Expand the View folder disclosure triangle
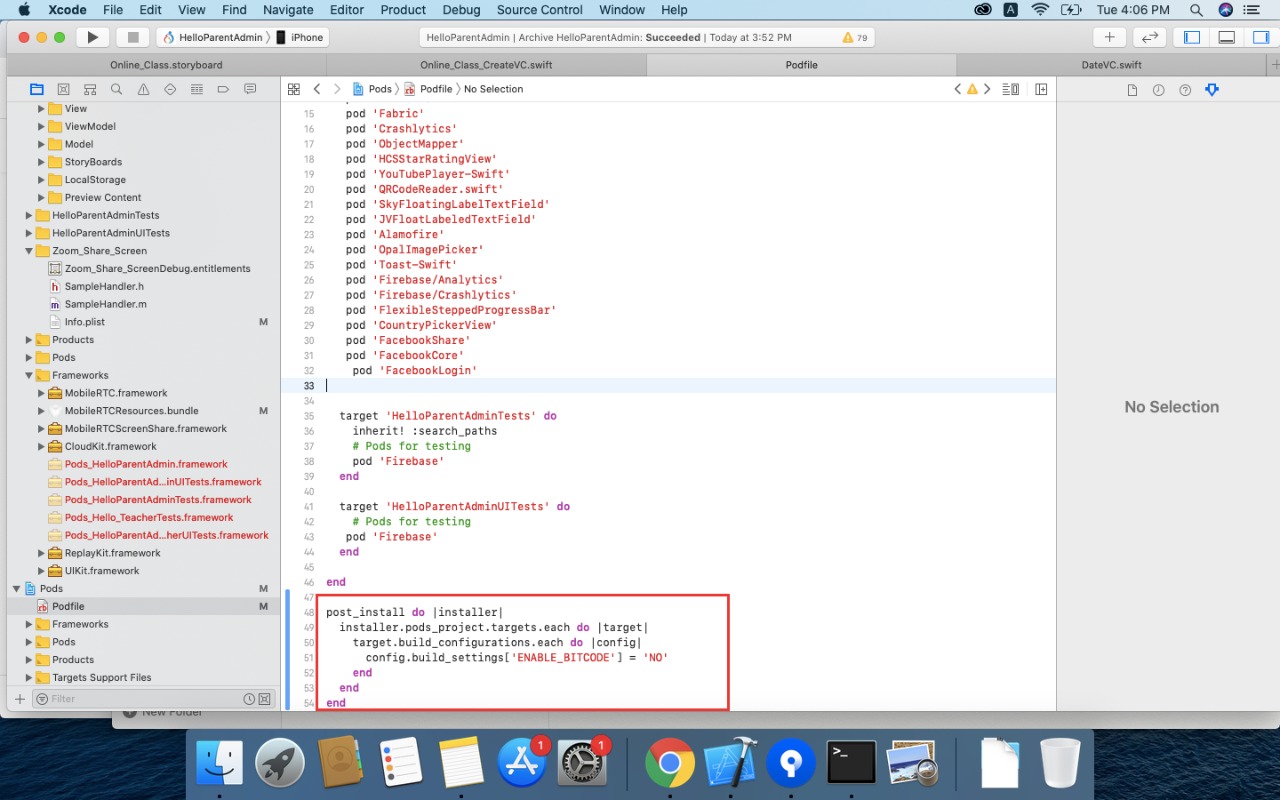 click(x=41, y=109)
